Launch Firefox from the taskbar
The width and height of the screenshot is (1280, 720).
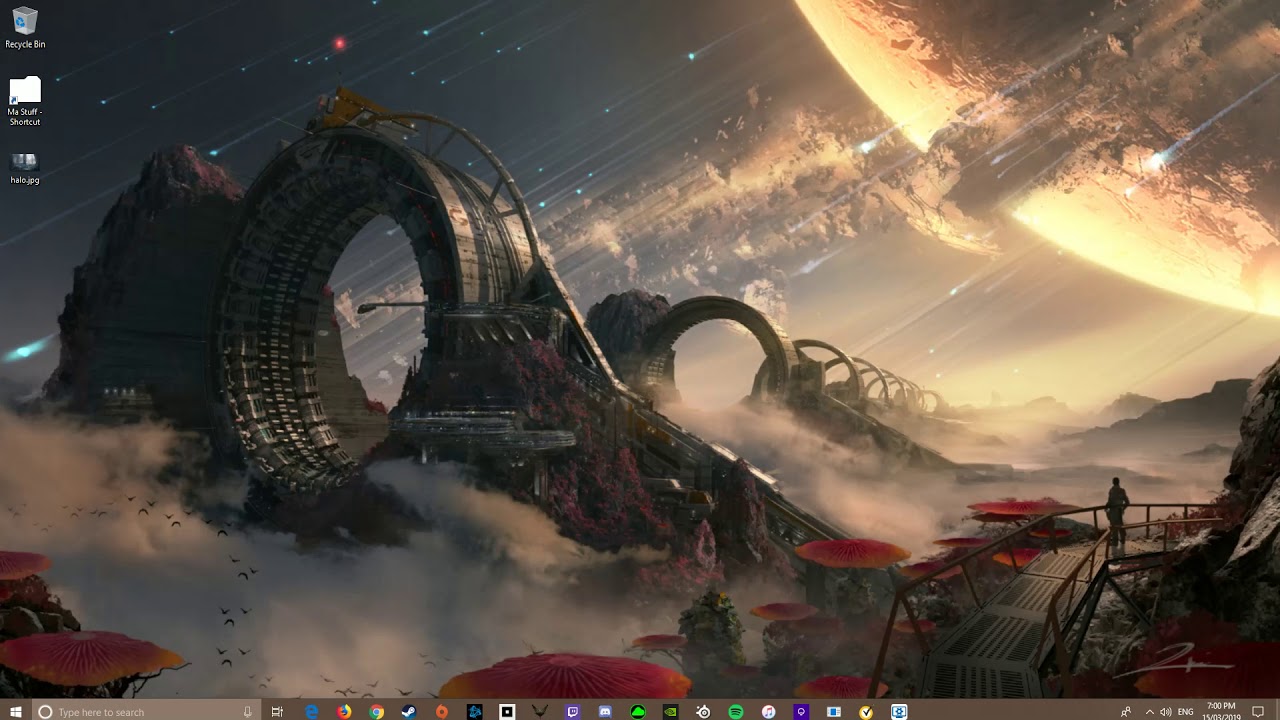(344, 711)
